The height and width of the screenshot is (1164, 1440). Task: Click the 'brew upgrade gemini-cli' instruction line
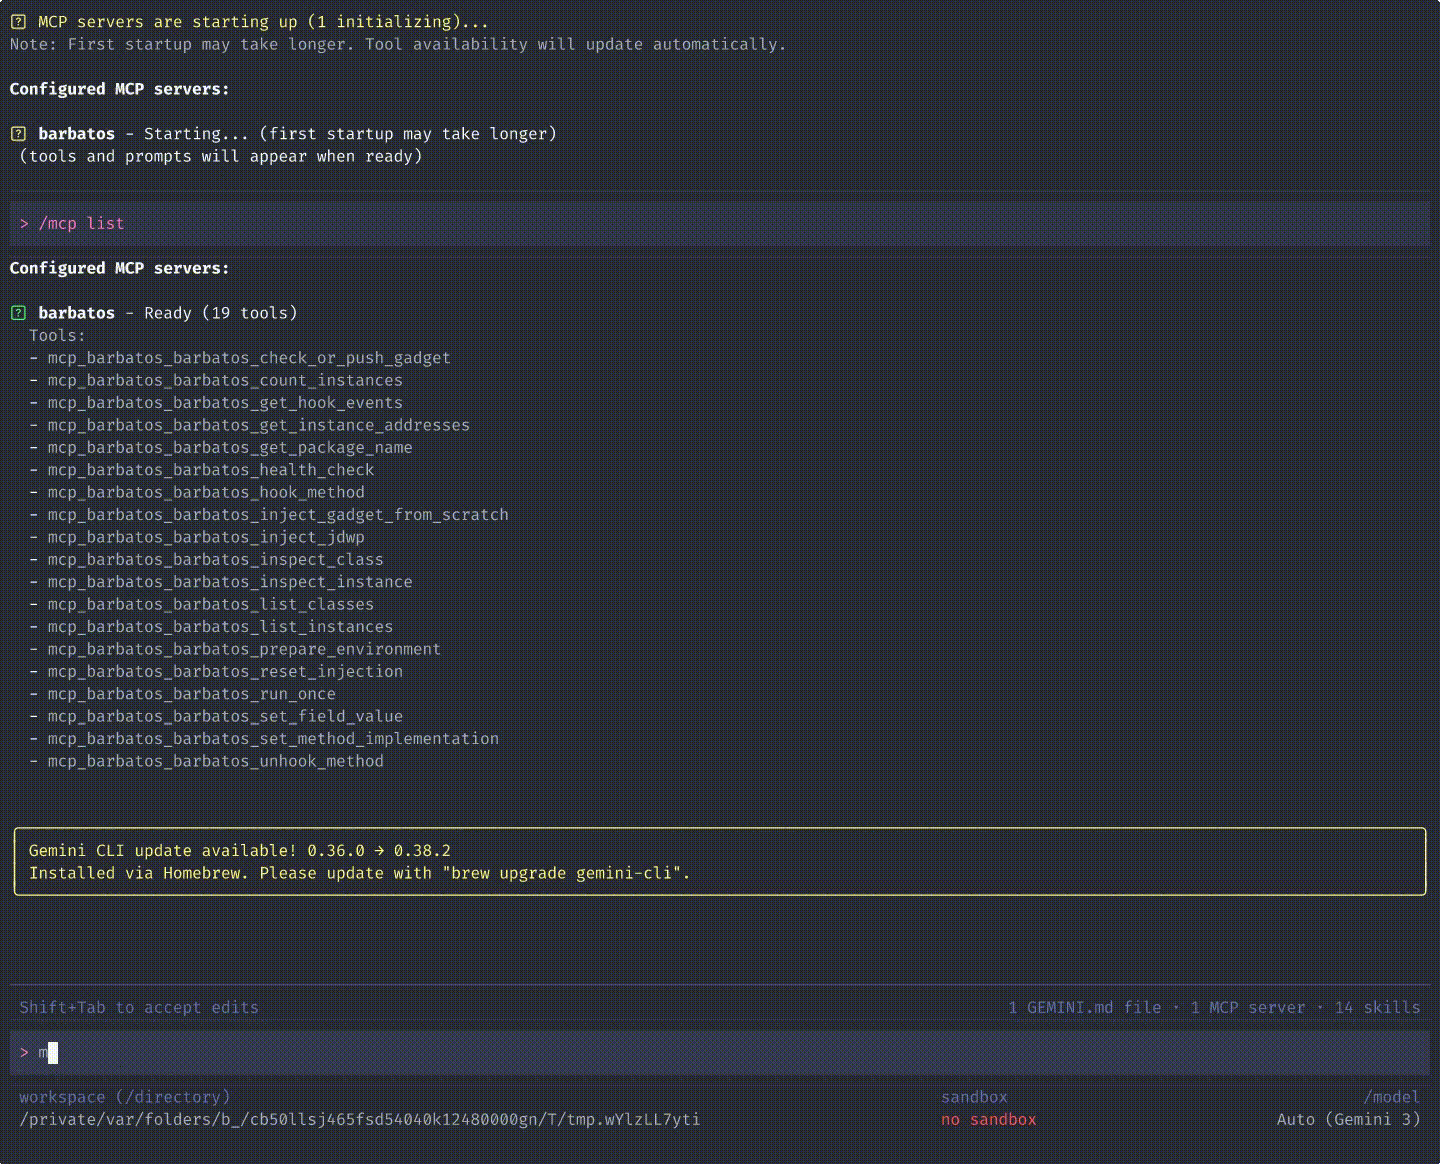(360, 873)
